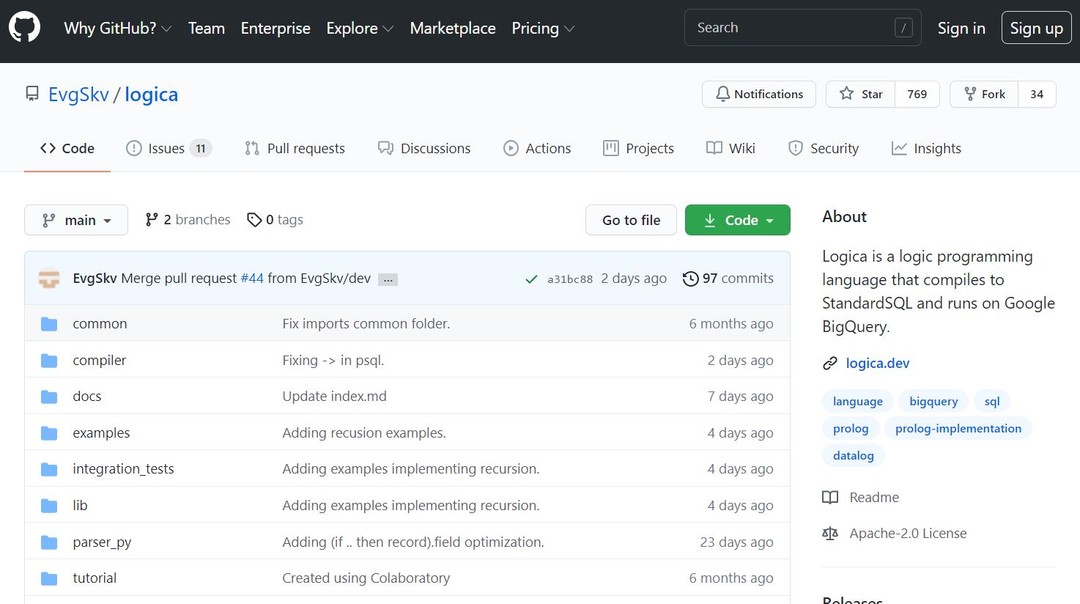
Task: Switch to the Code tab
Action: [x=68, y=148]
